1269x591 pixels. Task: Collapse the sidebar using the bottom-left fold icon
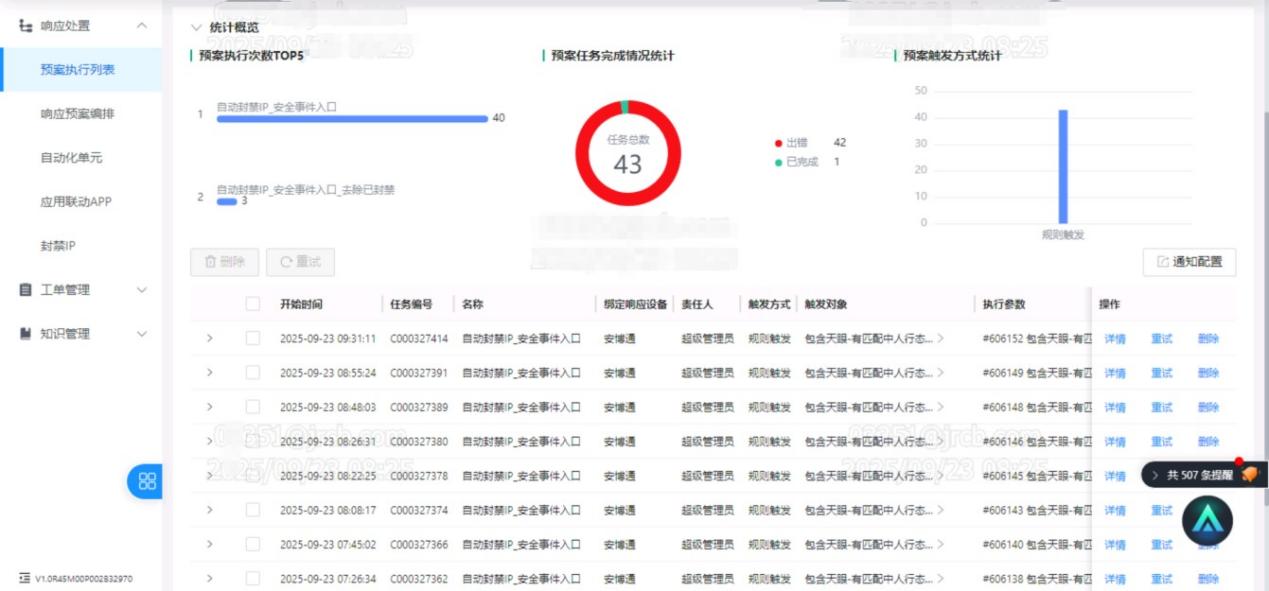pos(25,578)
